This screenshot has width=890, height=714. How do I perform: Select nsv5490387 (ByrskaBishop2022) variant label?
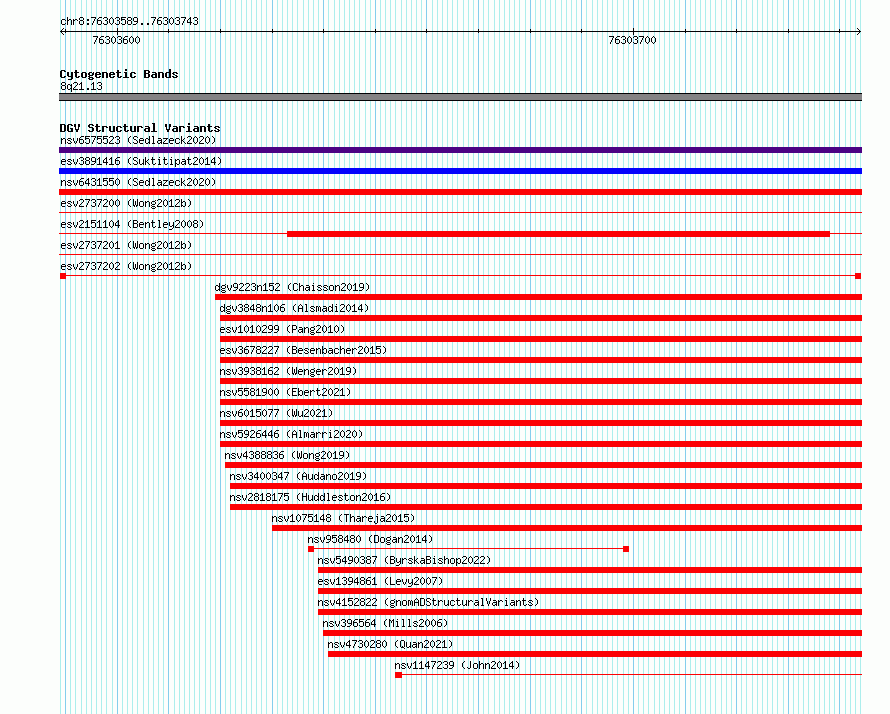click(404, 560)
